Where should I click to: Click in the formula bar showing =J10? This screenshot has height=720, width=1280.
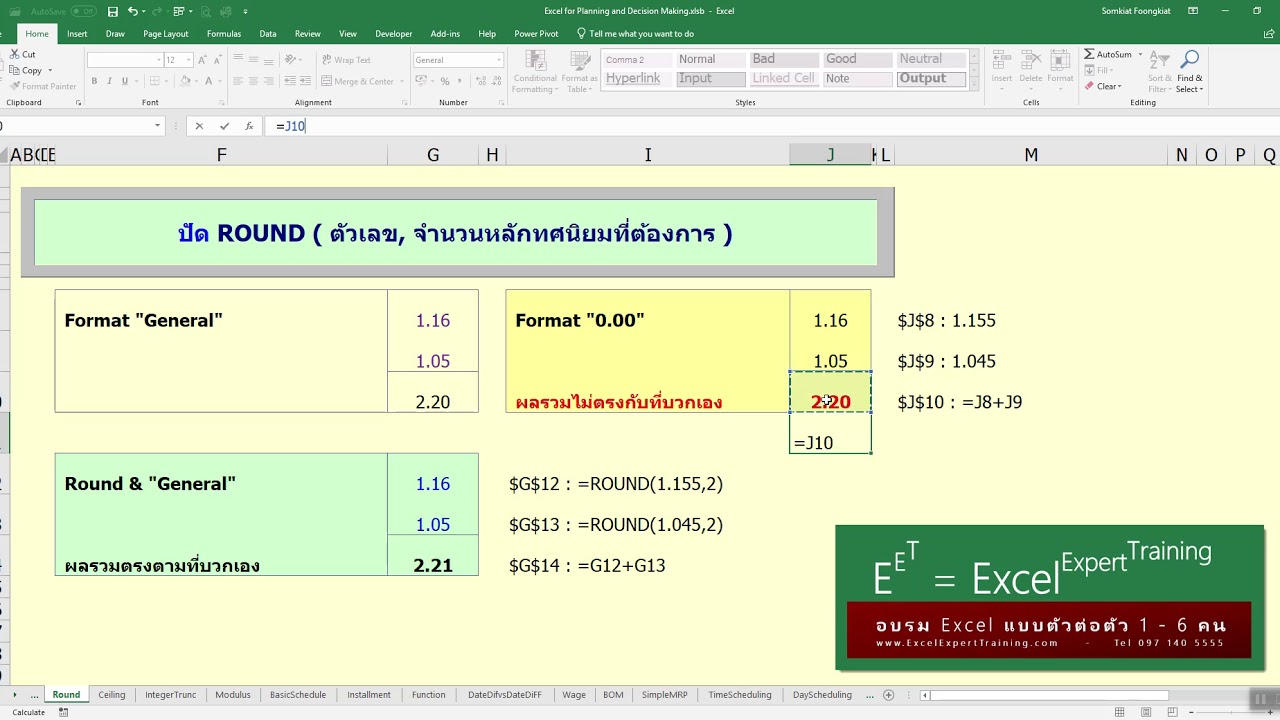point(770,126)
